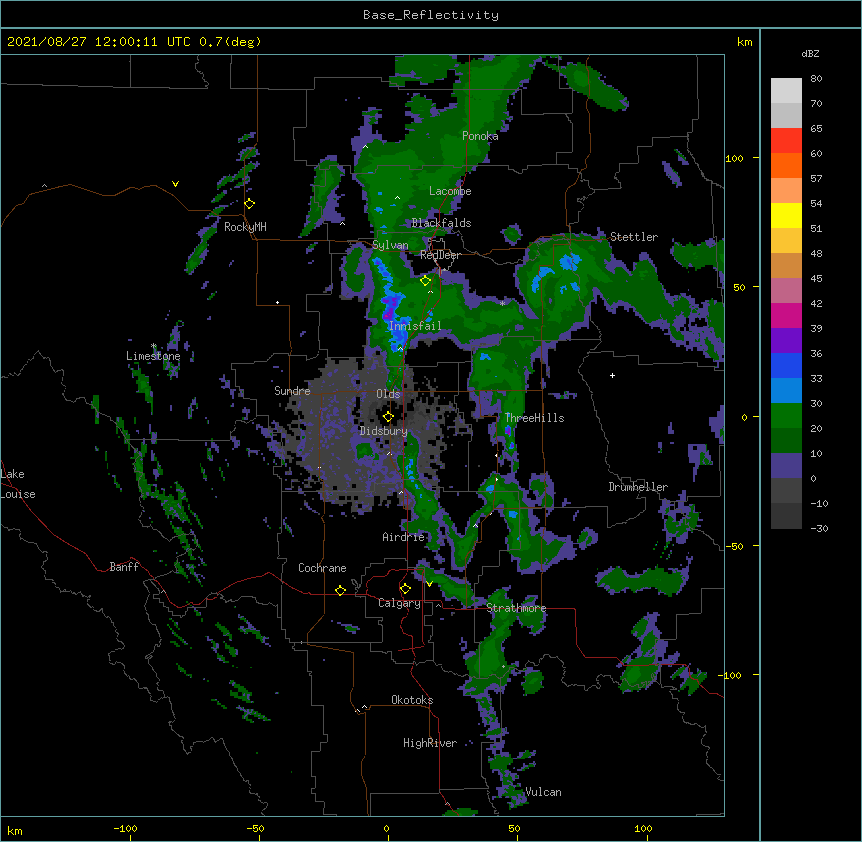This screenshot has height=842, width=862.
Task: Select the RedDeer label
Action: [x=440, y=255]
